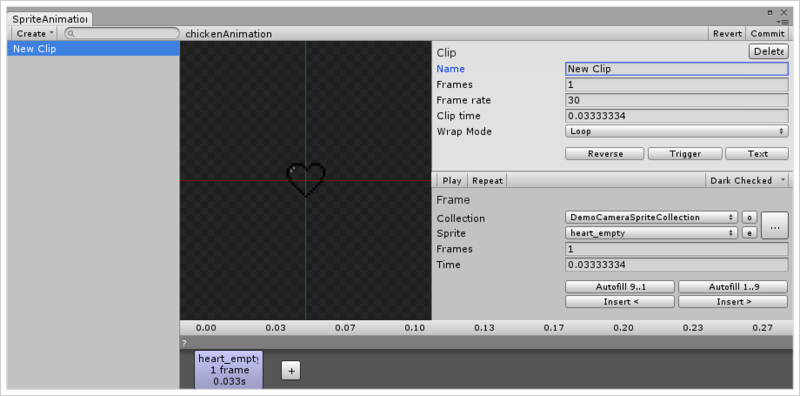The width and height of the screenshot is (800, 396).
Task: Open the sprite picker '...' button
Action: tap(774, 225)
